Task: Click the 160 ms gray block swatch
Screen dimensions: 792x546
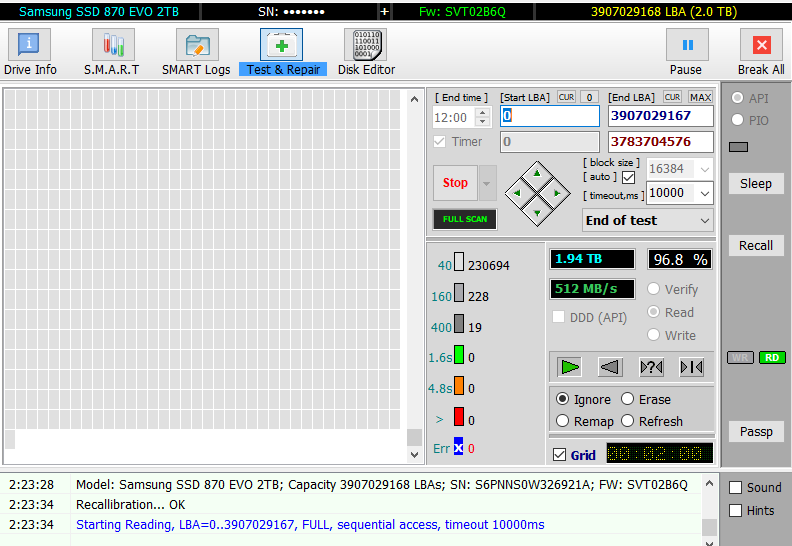Action: pos(459,292)
